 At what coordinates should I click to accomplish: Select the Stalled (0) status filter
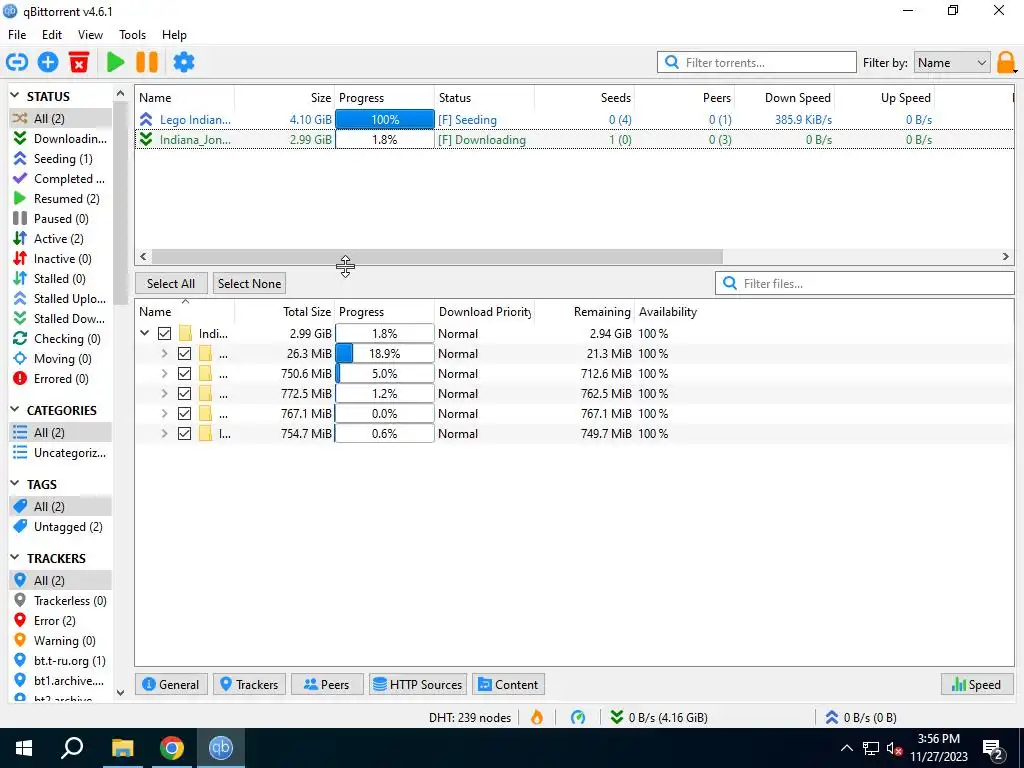pyautogui.click(x=60, y=279)
